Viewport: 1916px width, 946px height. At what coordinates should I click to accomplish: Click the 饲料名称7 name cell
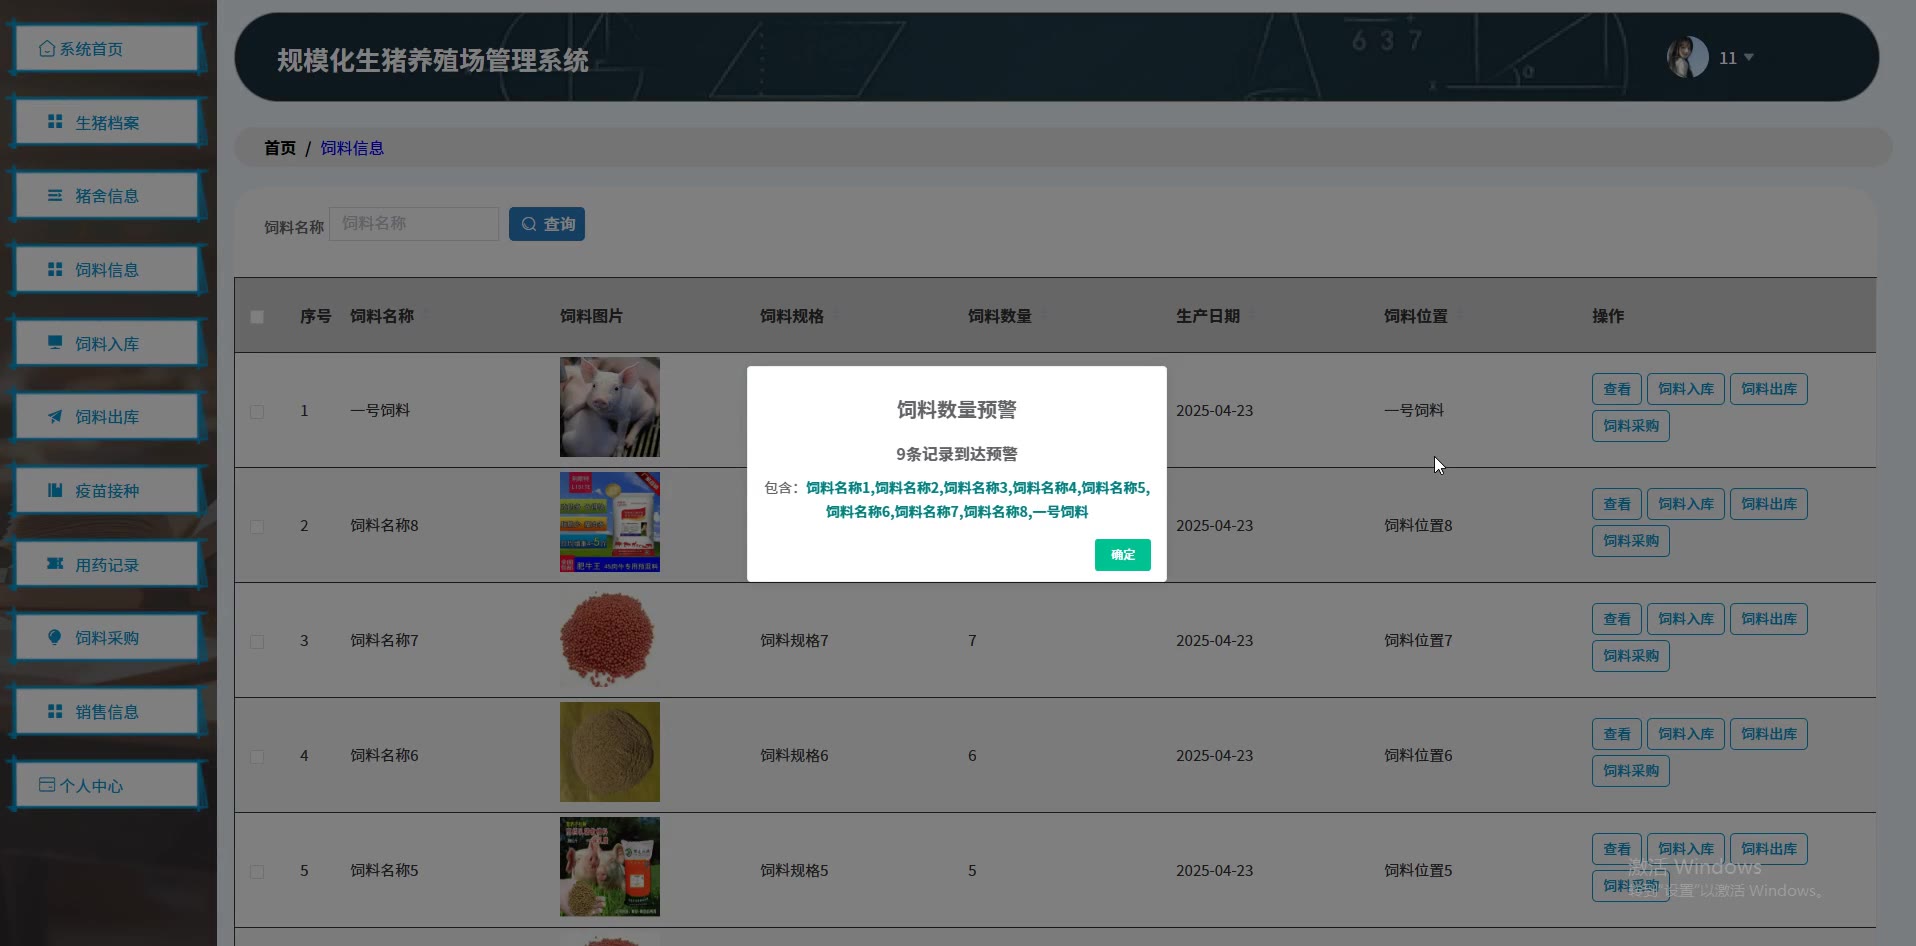click(x=384, y=641)
